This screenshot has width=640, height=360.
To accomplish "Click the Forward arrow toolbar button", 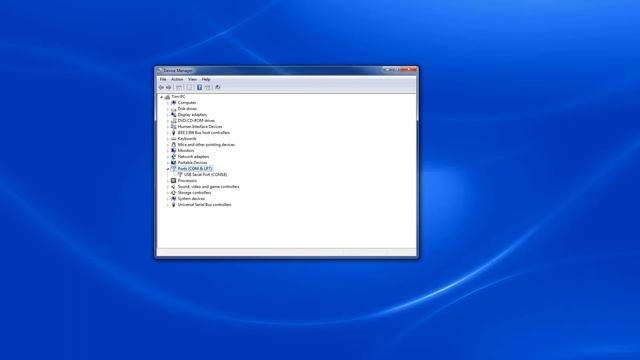I will tap(169, 87).
